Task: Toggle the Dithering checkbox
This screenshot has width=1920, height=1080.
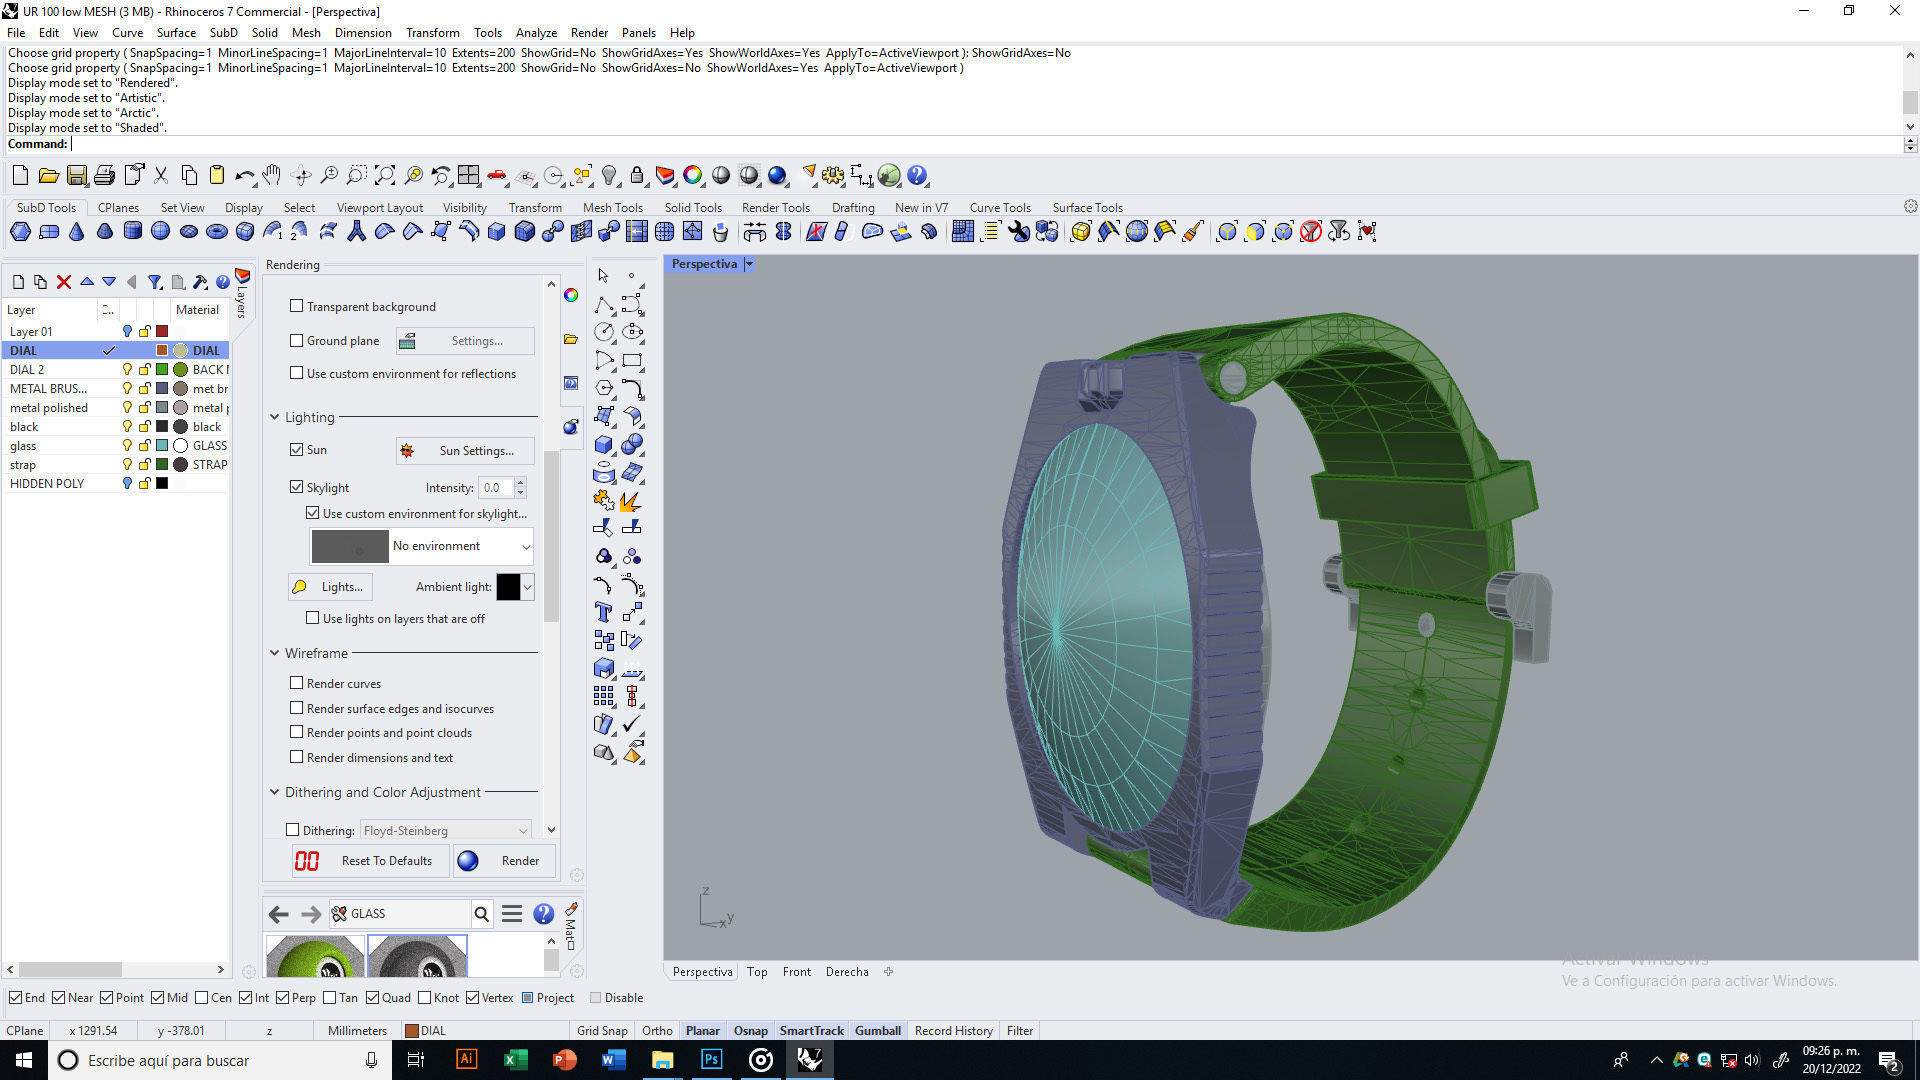Action: coord(293,830)
